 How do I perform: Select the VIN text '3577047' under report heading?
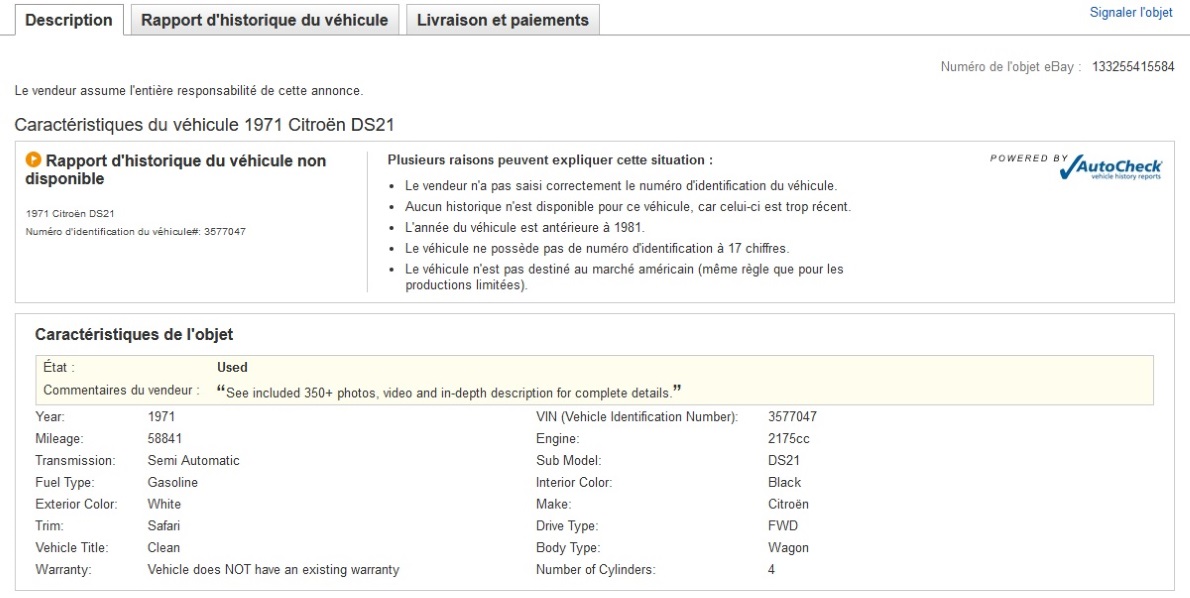(225, 231)
